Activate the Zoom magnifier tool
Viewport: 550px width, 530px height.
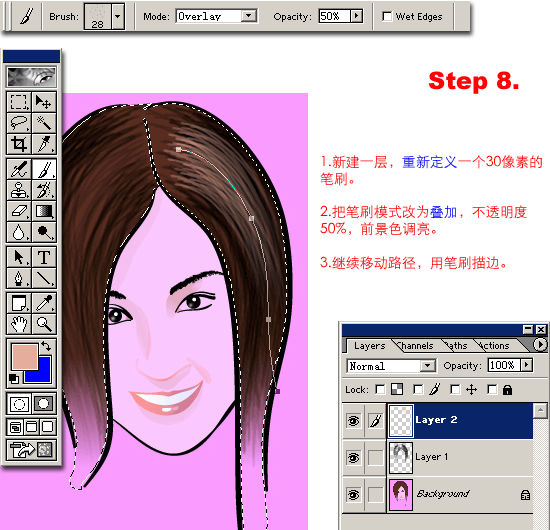(x=44, y=323)
